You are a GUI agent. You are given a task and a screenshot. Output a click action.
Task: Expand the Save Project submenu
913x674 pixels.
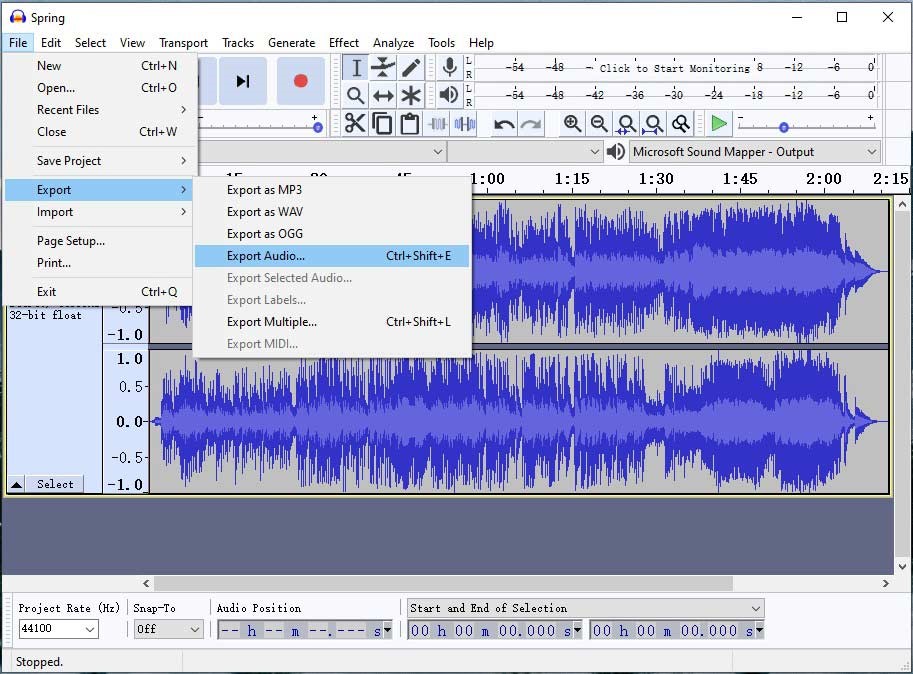point(98,161)
